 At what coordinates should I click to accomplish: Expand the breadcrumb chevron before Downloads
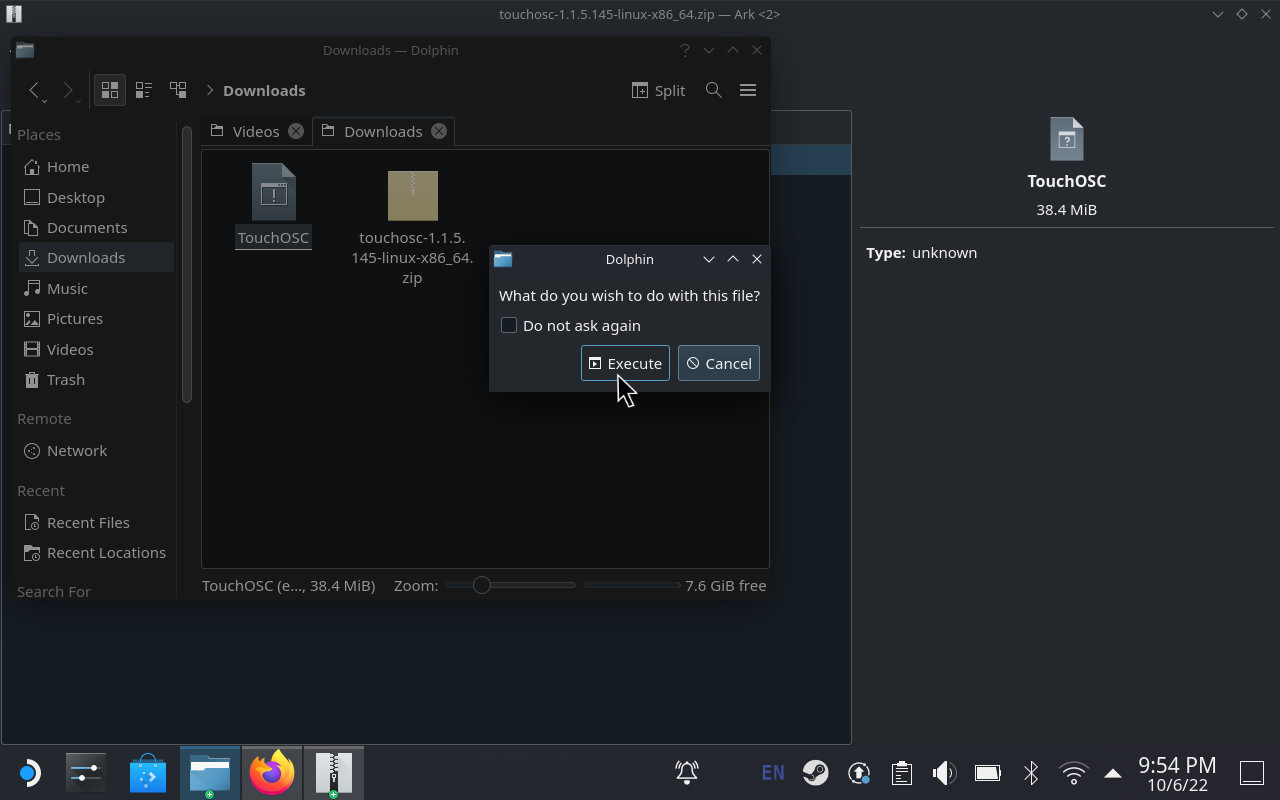(210, 90)
